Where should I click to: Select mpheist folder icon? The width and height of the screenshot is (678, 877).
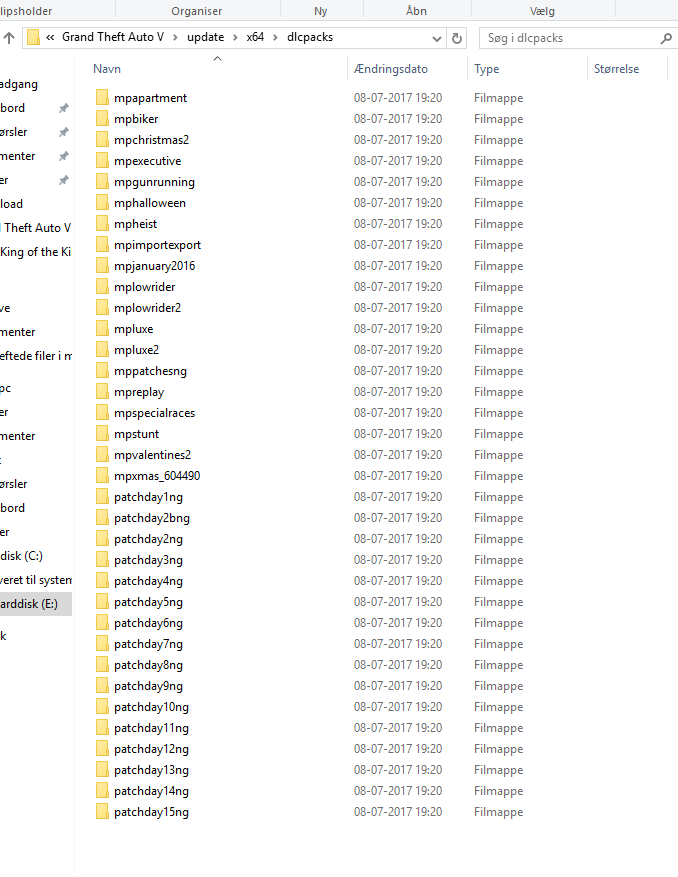pyautogui.click(x=102, y=224)
